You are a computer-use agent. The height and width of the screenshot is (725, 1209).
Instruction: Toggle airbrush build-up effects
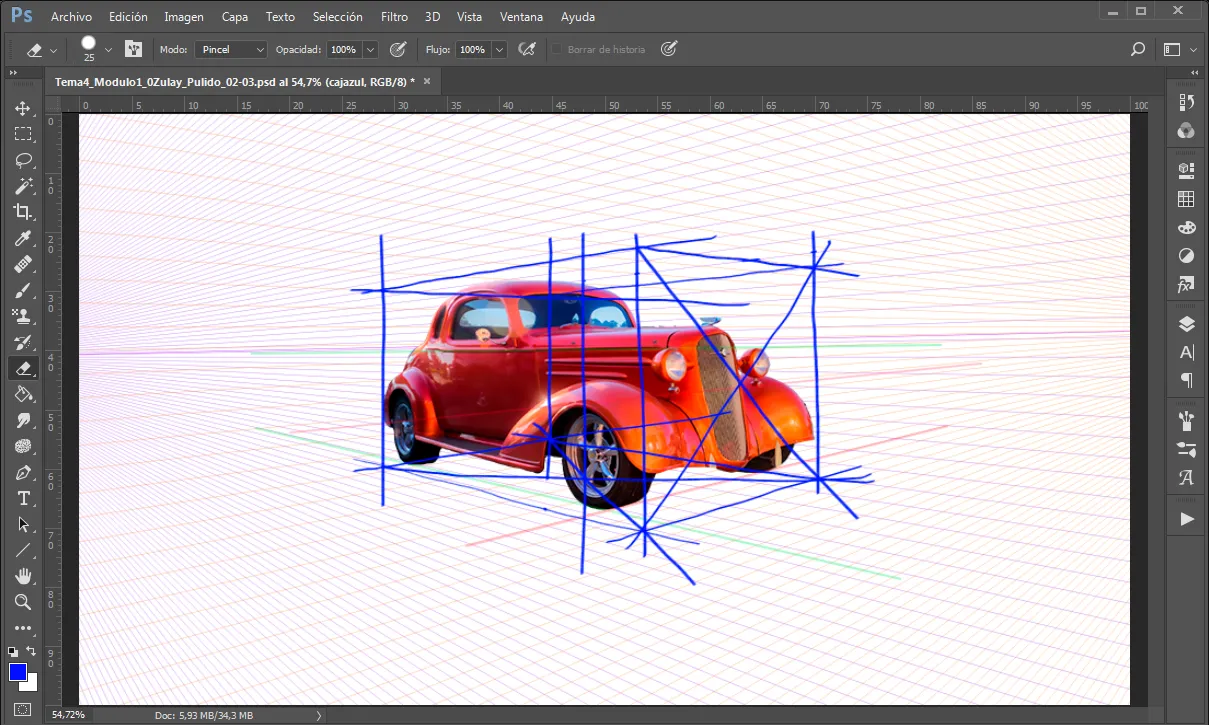527,49
